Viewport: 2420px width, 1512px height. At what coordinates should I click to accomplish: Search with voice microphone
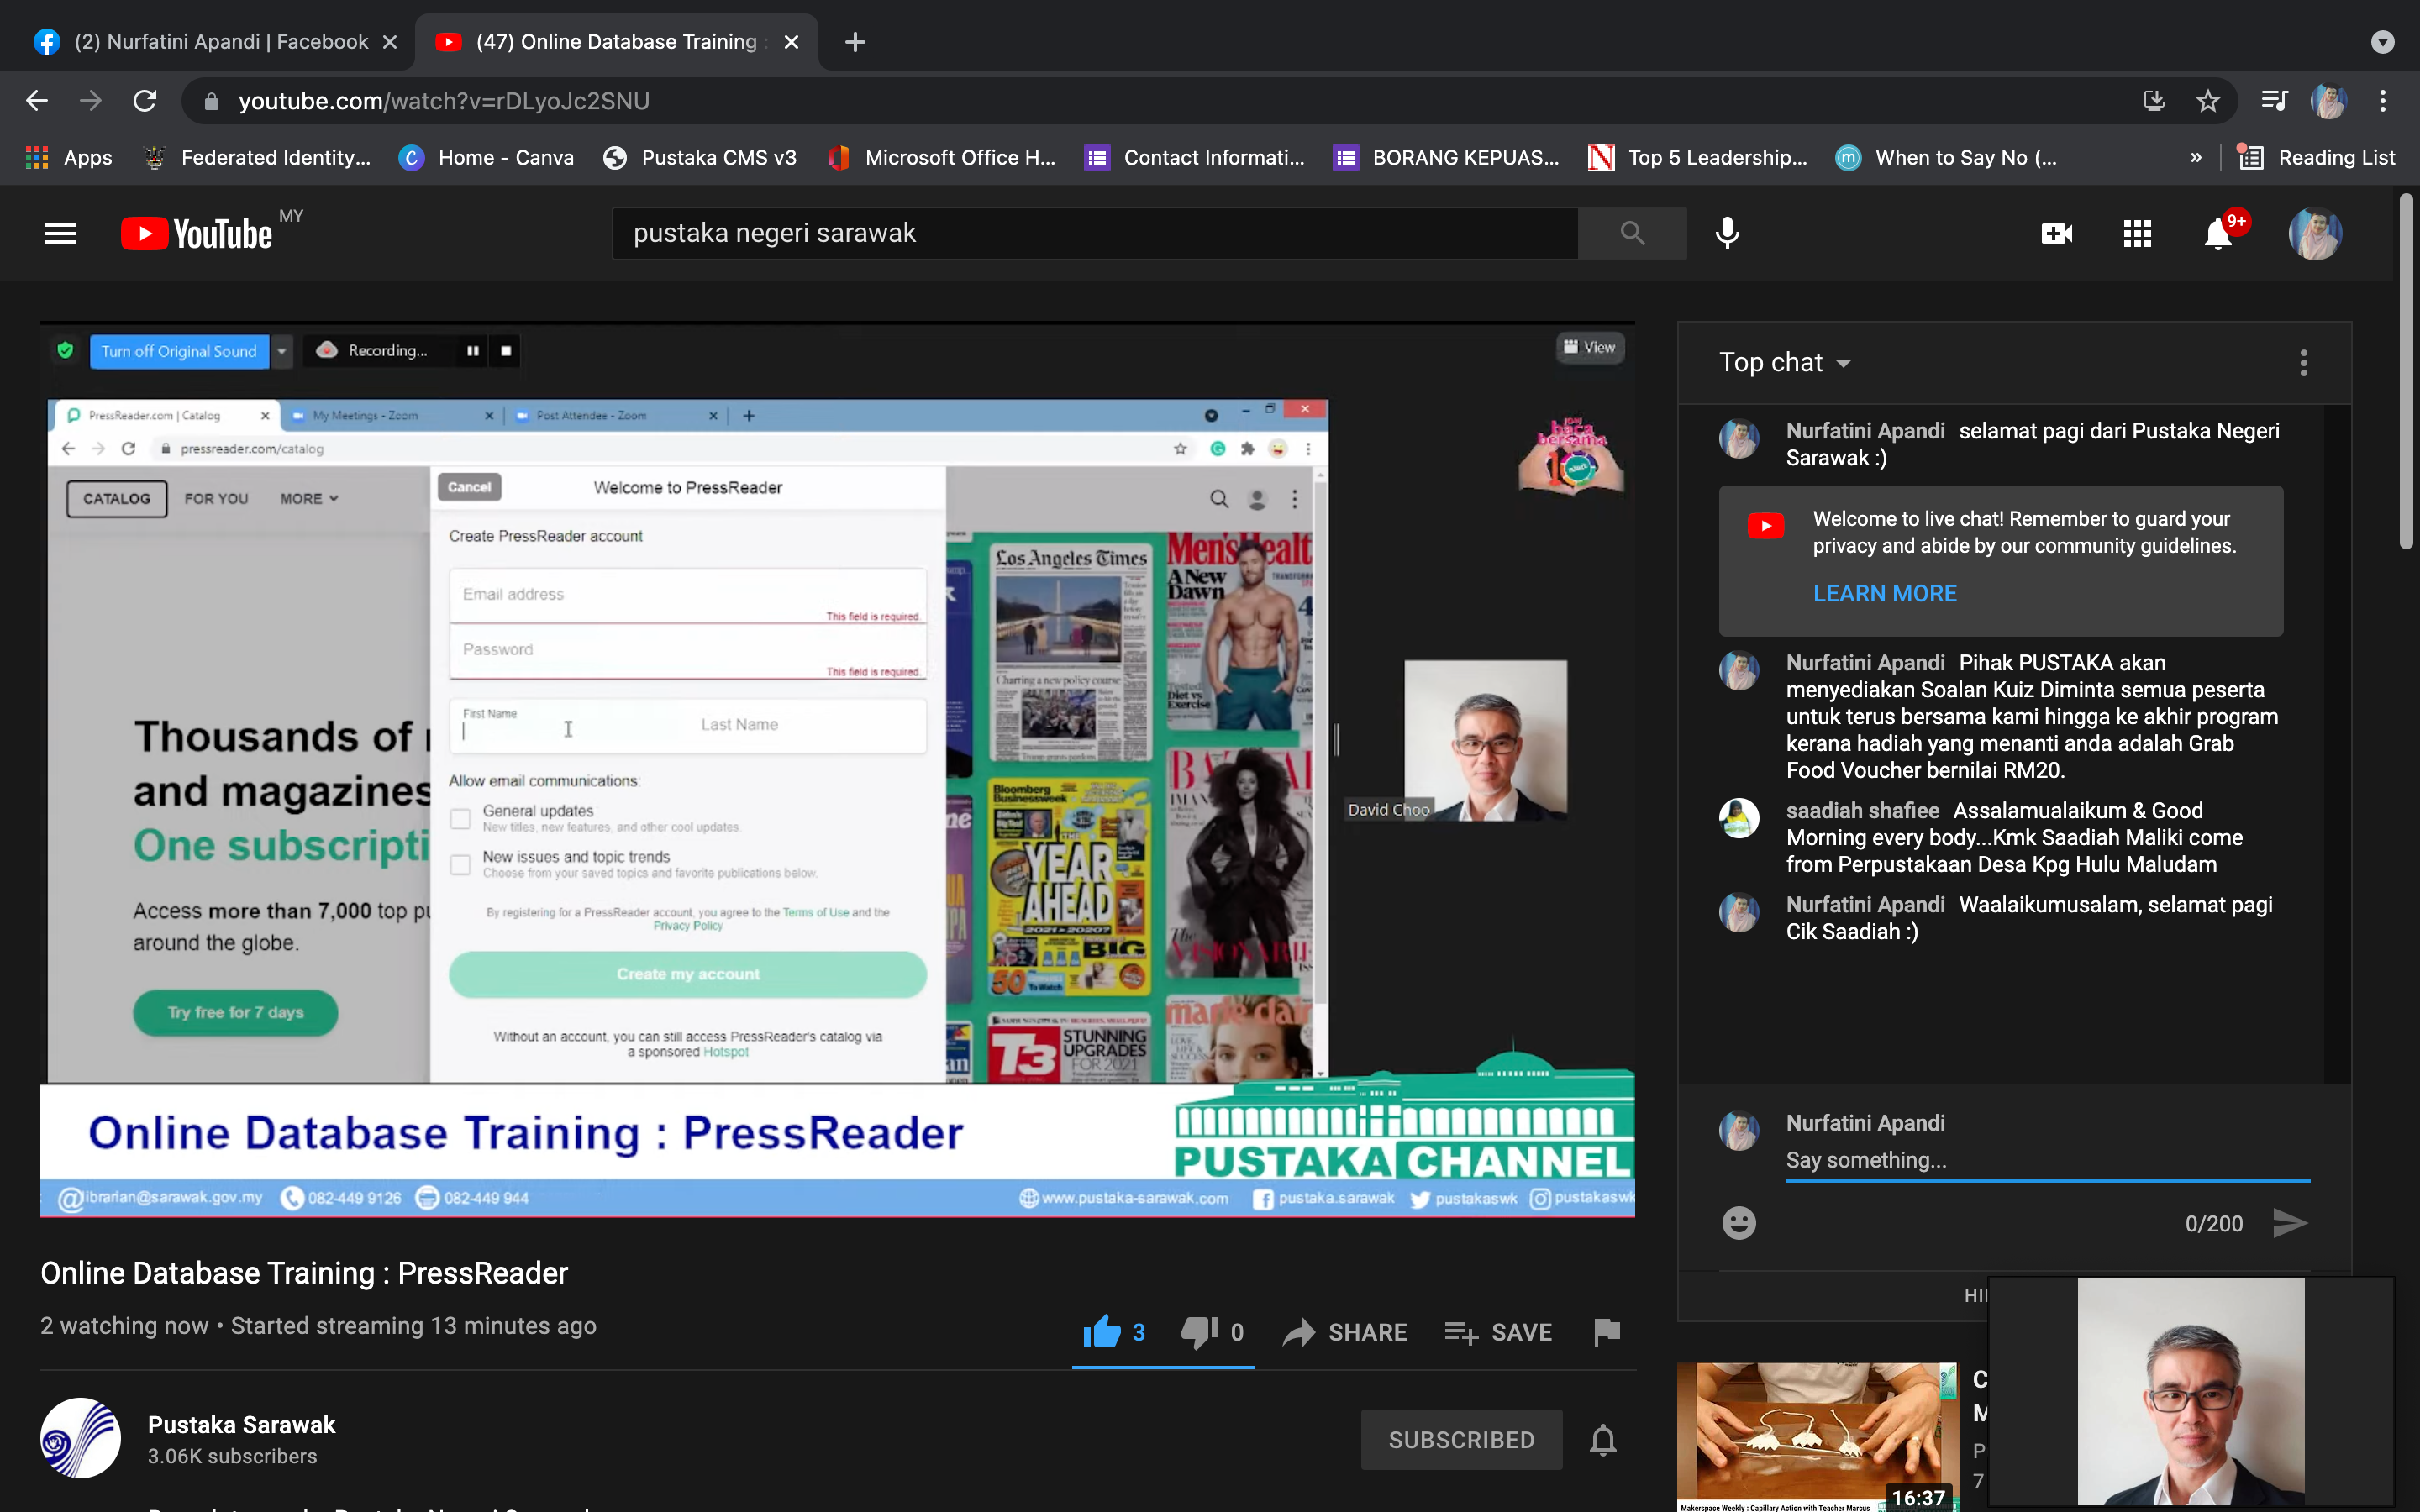1727,233
